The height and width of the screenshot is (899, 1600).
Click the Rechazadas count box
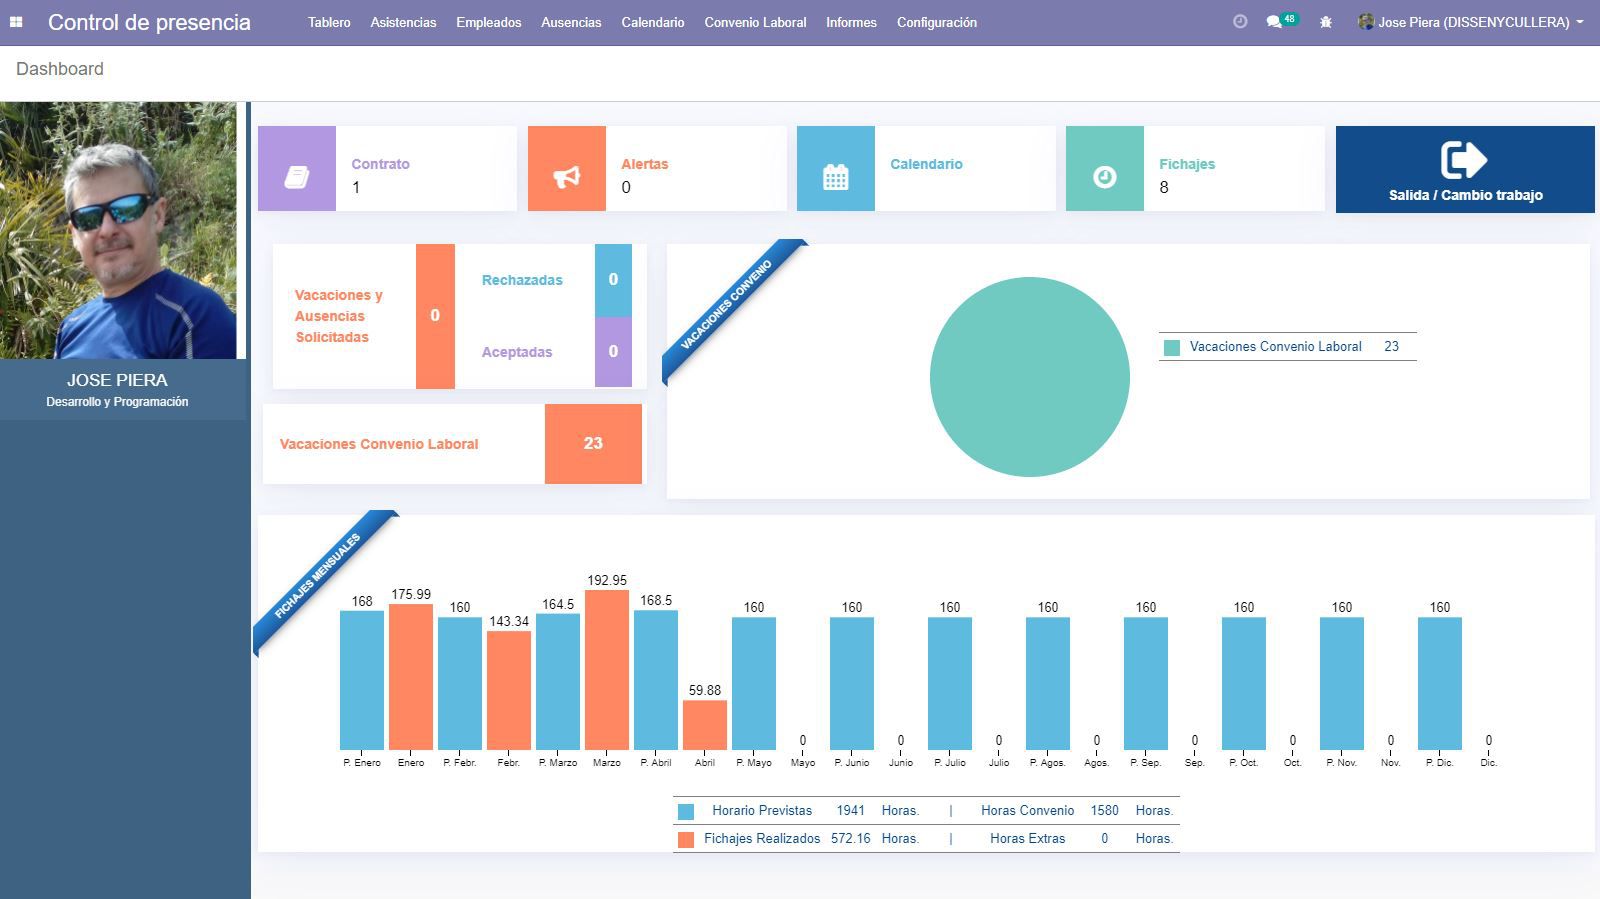pyautogui.click(x=613, y=280)
